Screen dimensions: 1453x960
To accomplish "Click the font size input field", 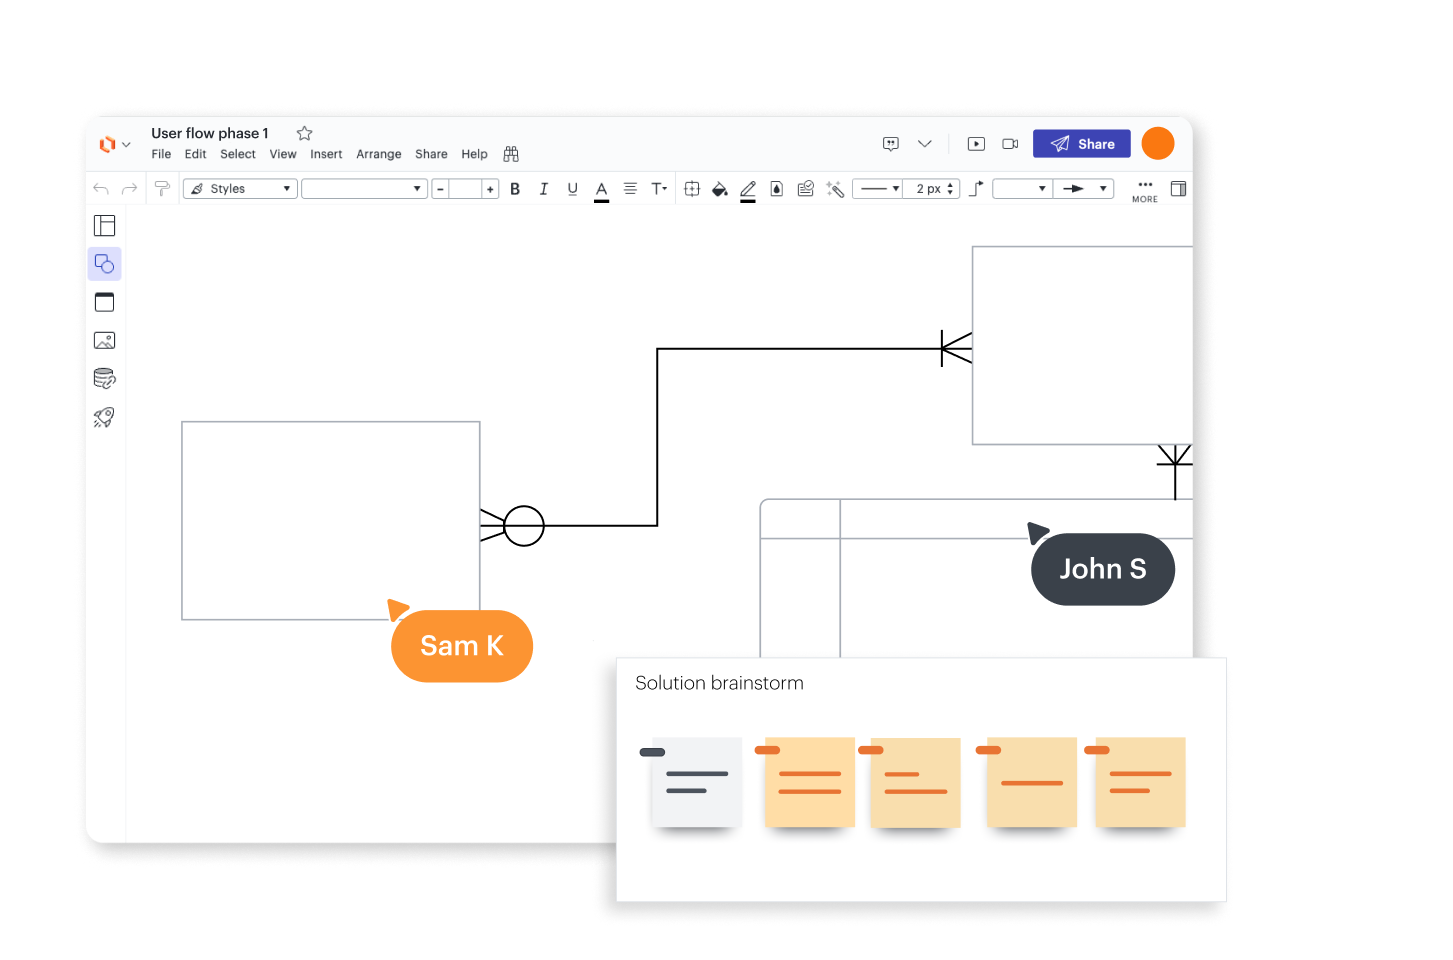I will click(x=465, y=189).
